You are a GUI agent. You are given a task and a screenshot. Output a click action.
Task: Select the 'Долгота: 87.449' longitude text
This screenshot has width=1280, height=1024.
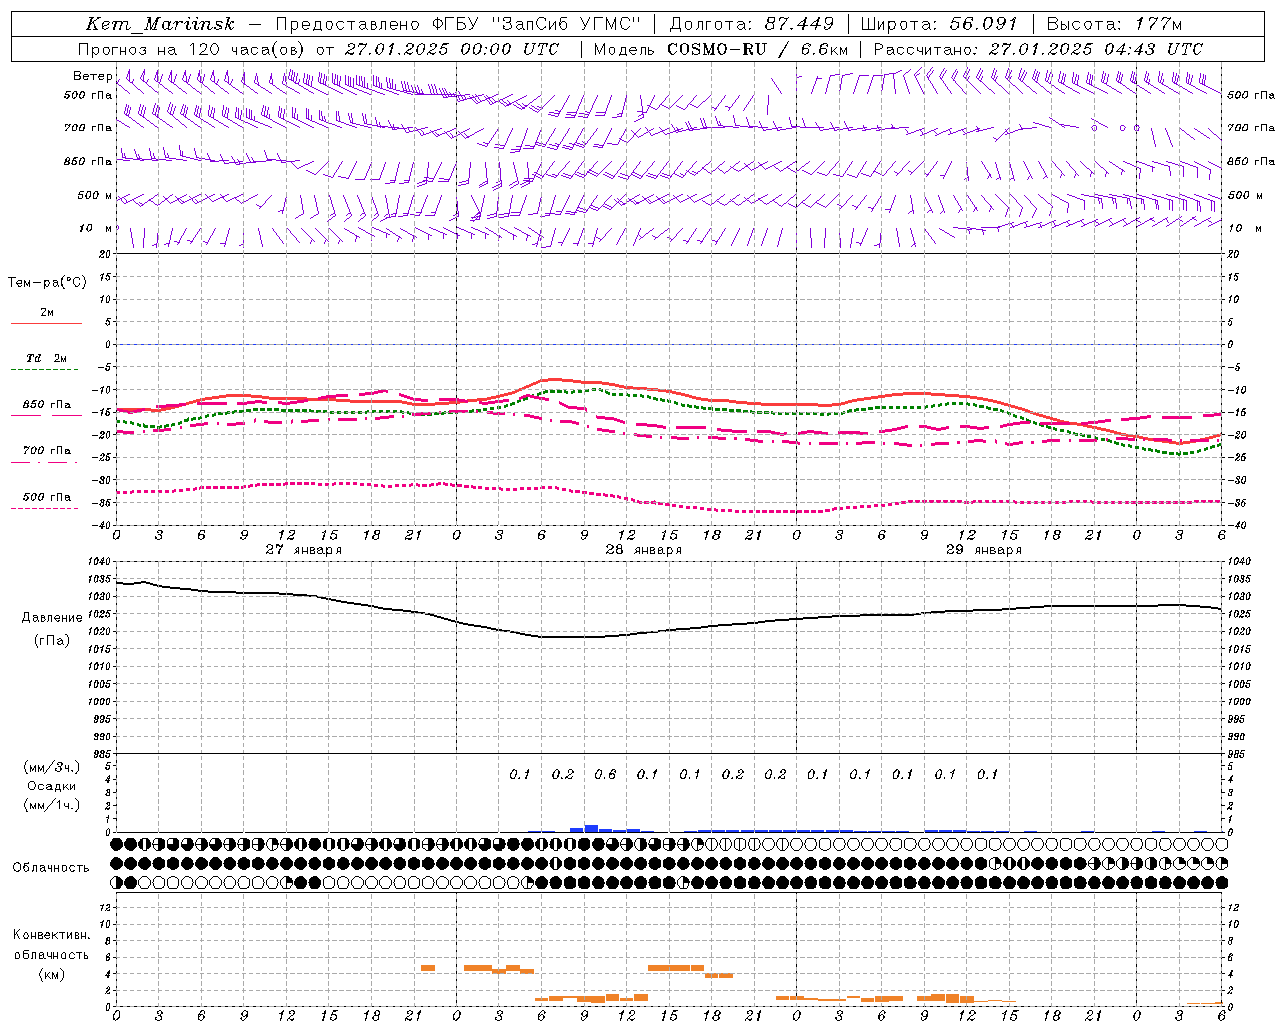click(752, 24)
